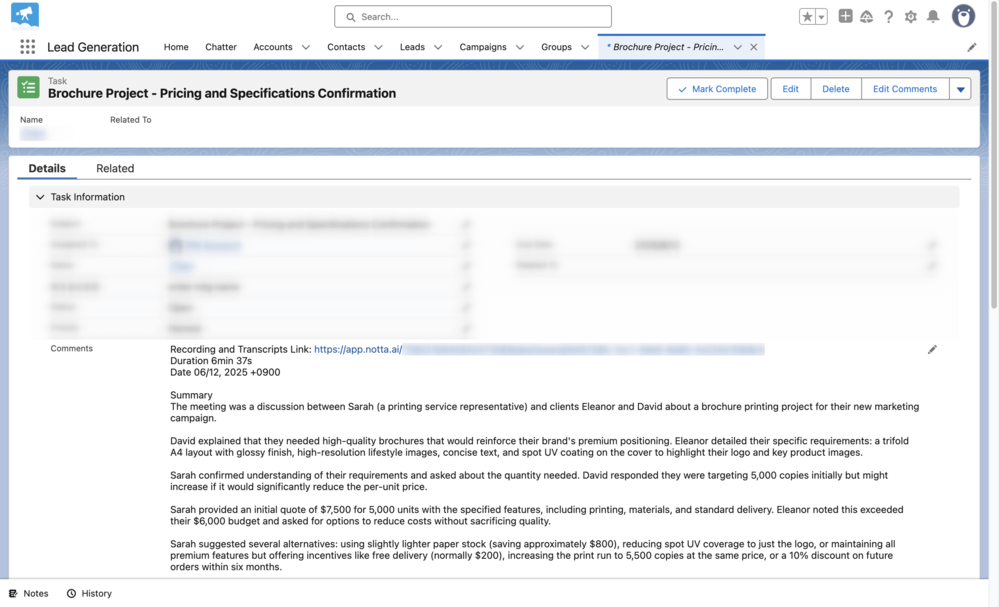Go to the Home tab
Image resolution: width=999 pixels, height=607 pixels.
tap(176, 47)
